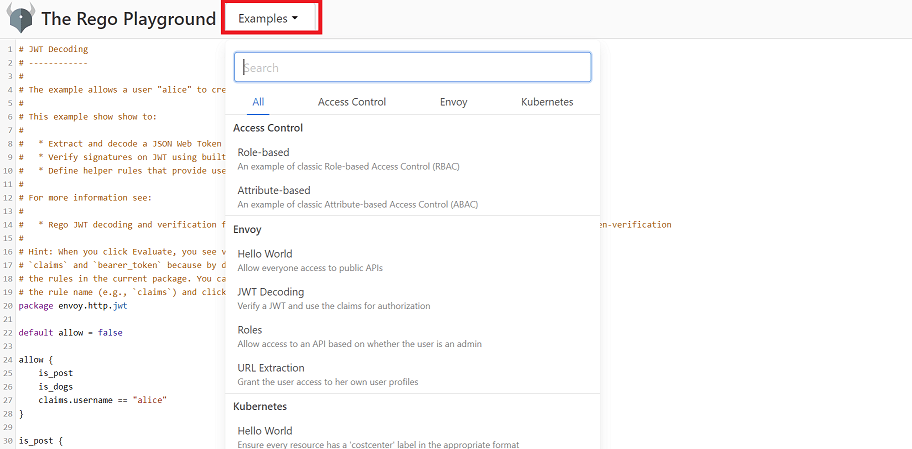Image resolution: width=912 pixels, height=449 pixels.
Task: Click the OPA viking helmet logo
Action: 20,19
